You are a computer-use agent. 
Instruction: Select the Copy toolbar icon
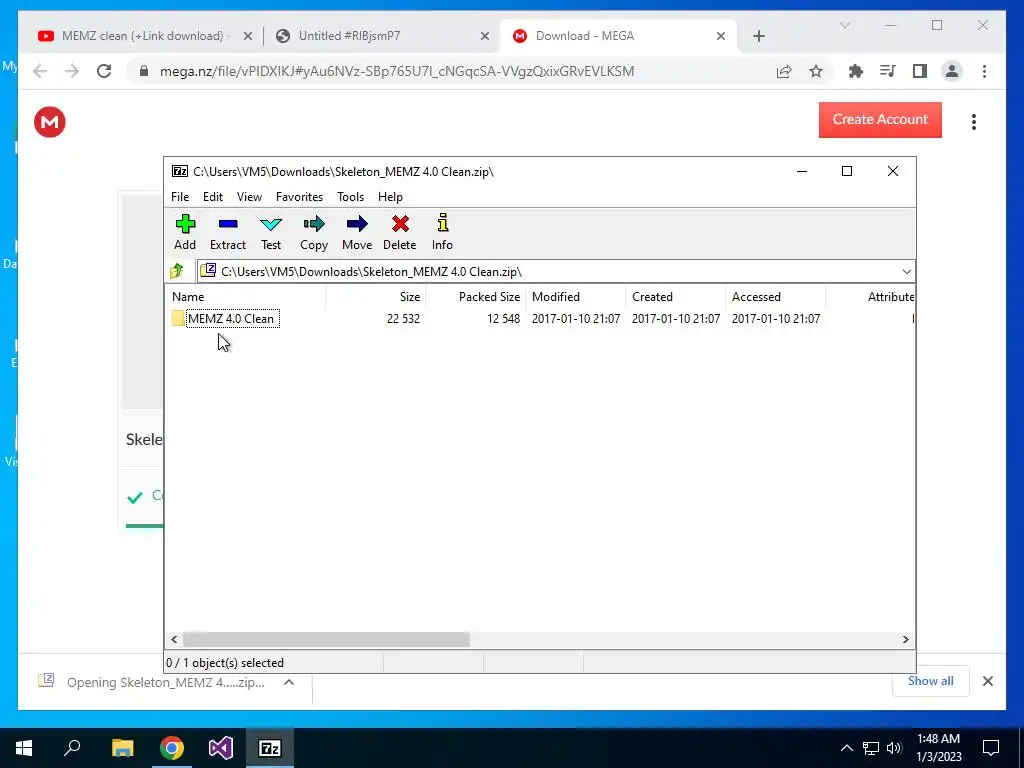[x=313, y=232]
